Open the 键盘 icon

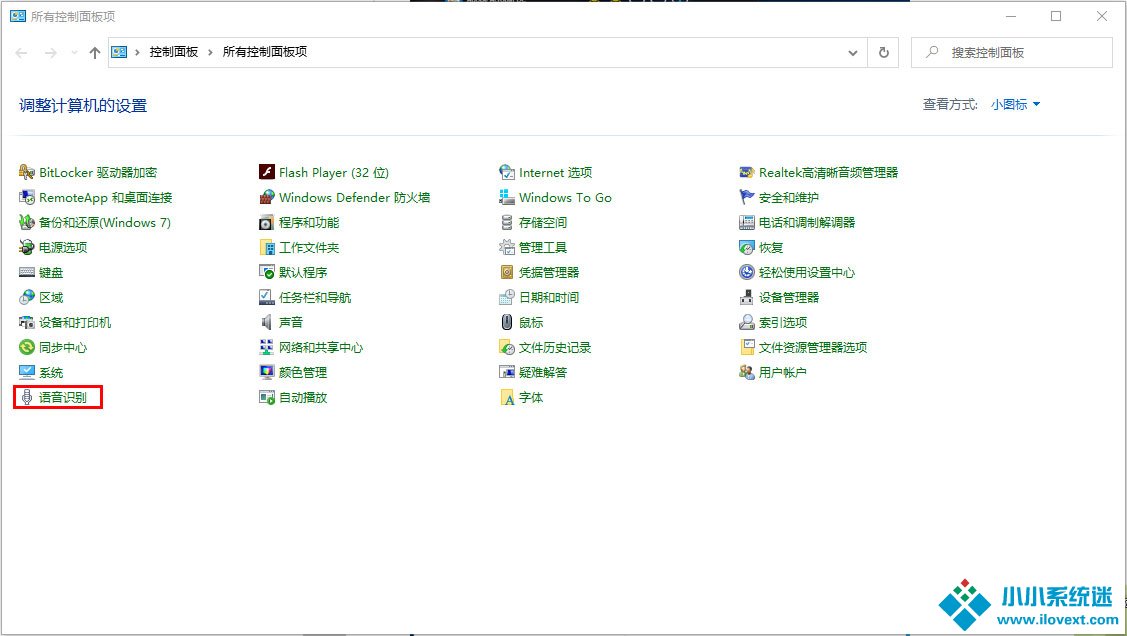(x=27, y=272)
